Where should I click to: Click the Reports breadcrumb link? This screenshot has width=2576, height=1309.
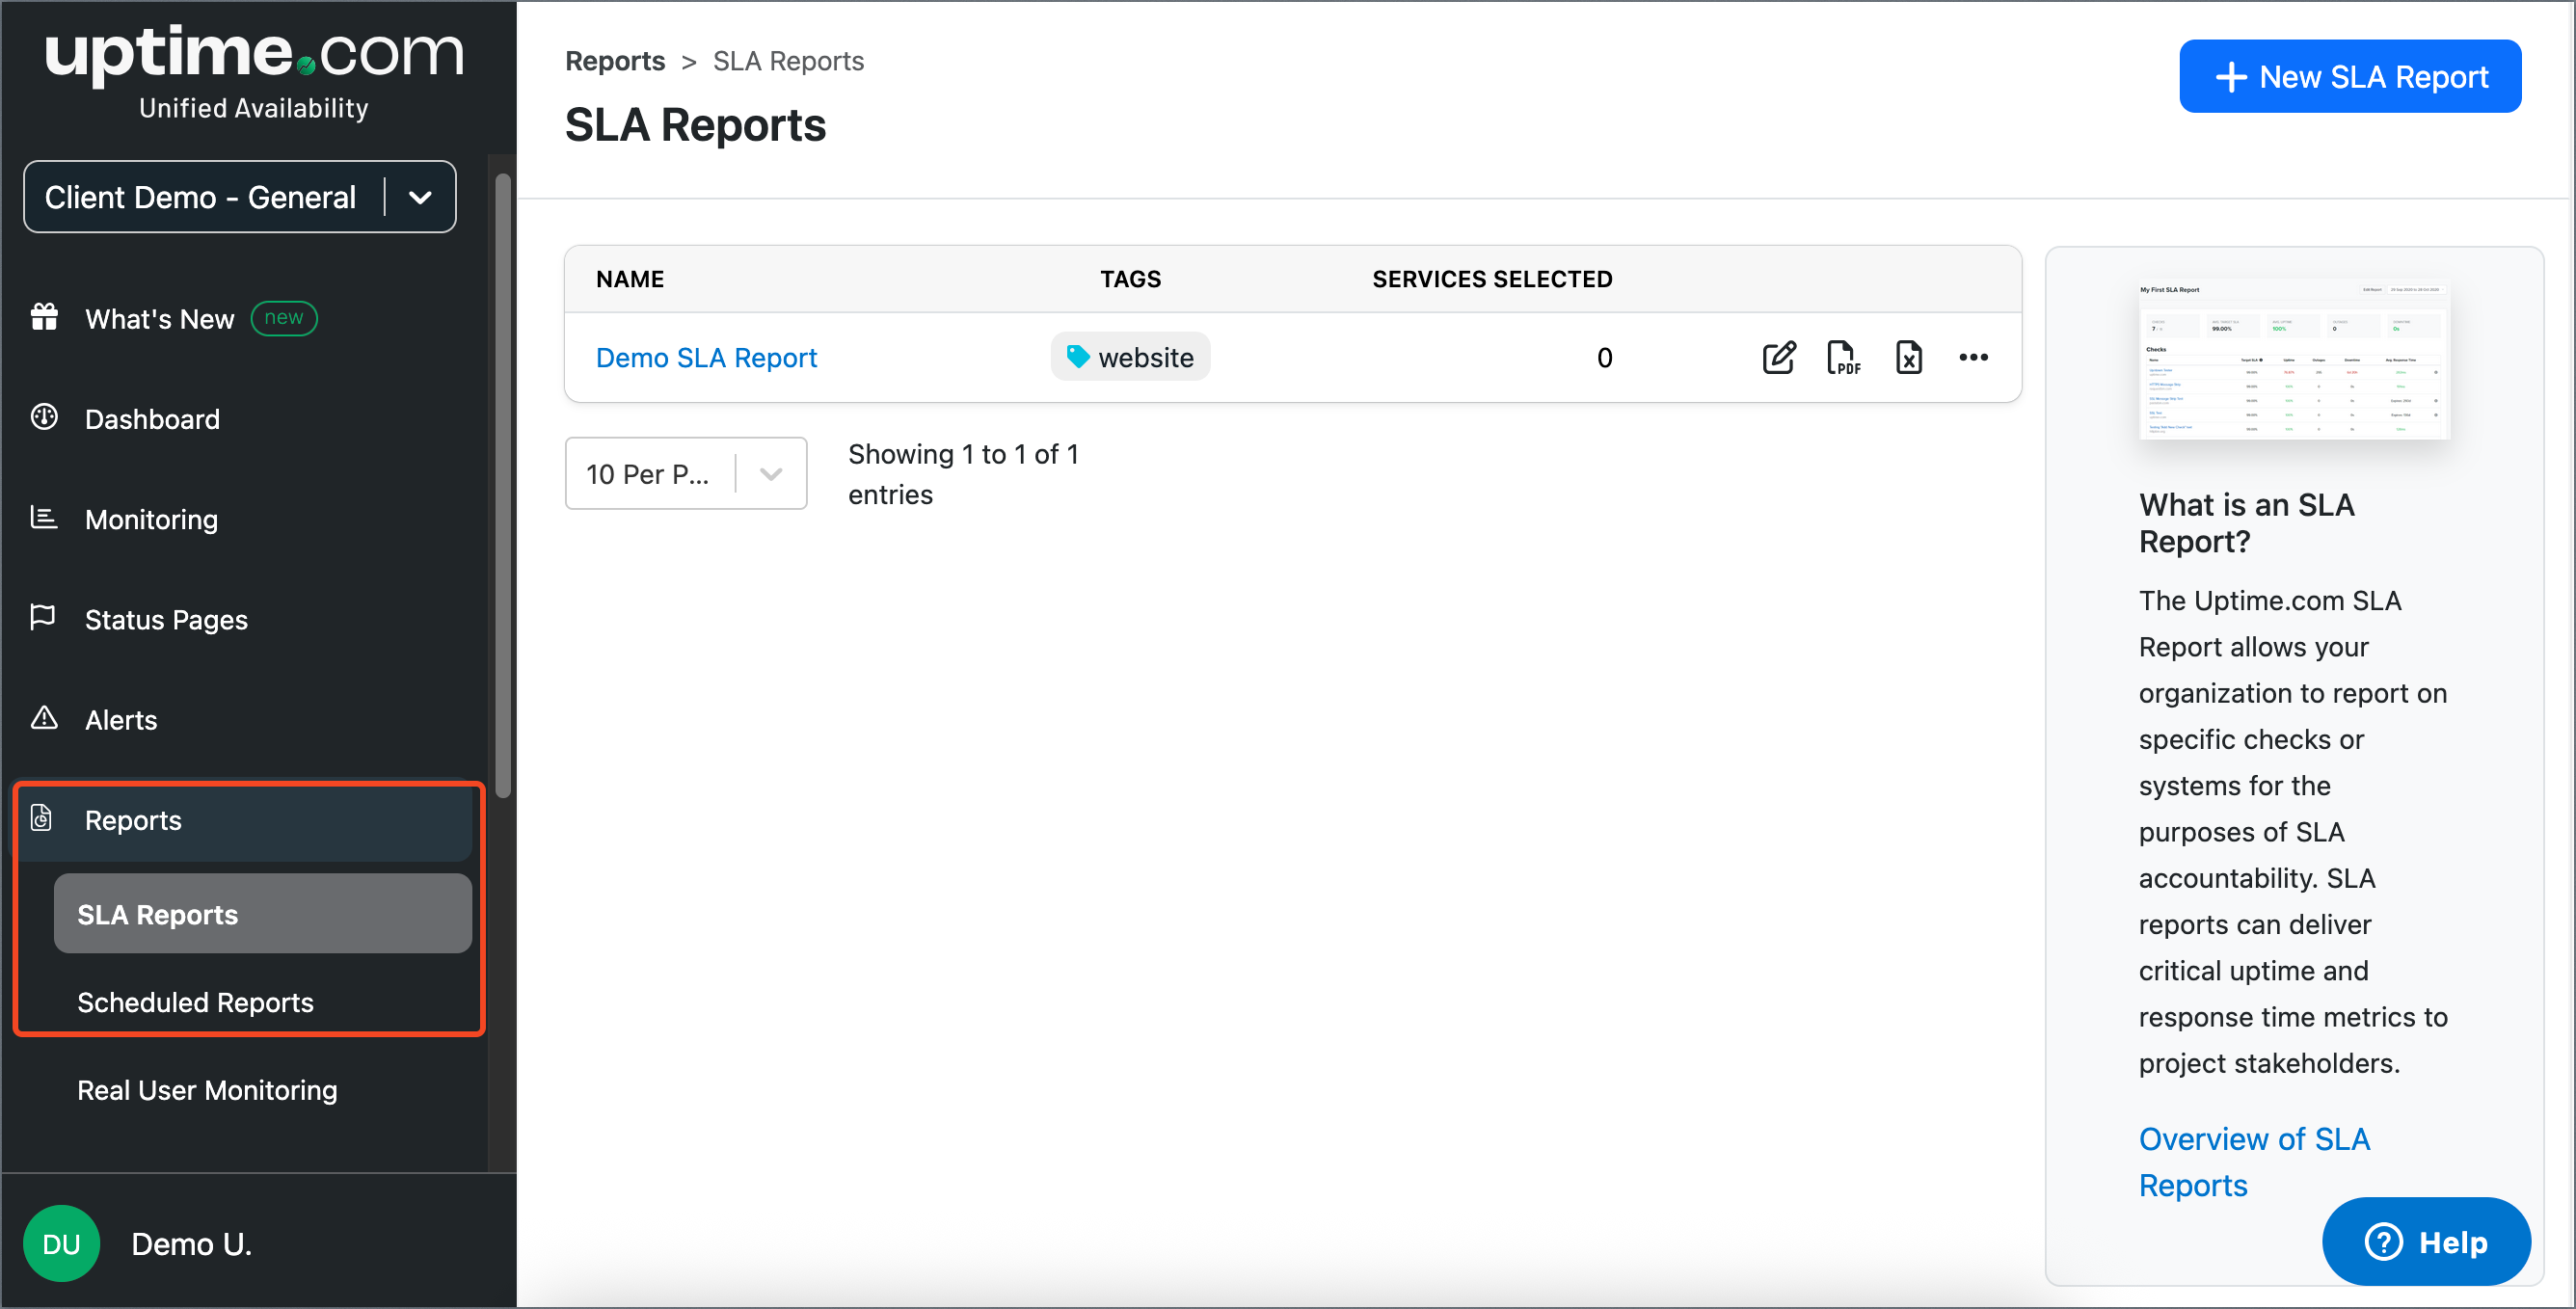click(x=615, y=61)
